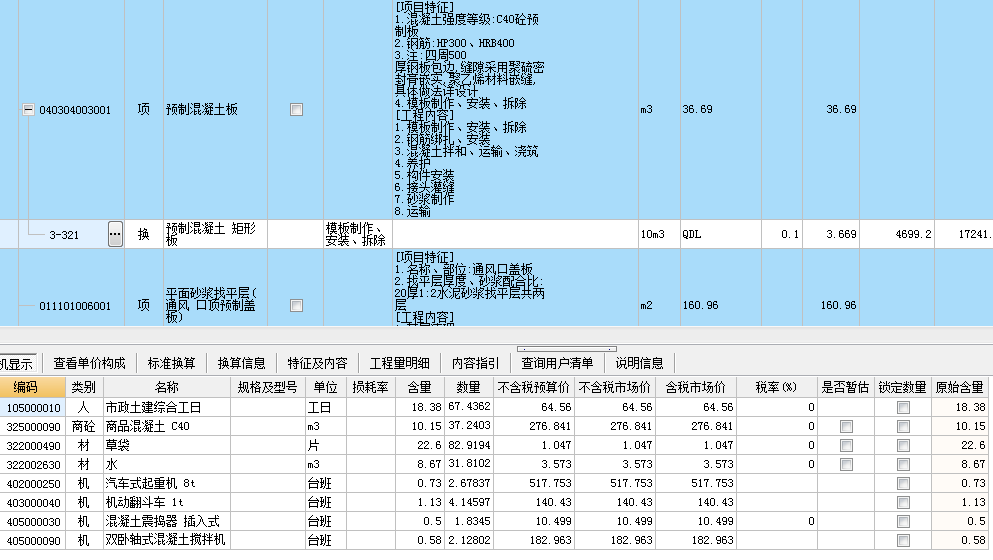Click the panel splitter handle above the tabs
The height and width of the screenshot is (560, 993).
click(x=567, y=349)
